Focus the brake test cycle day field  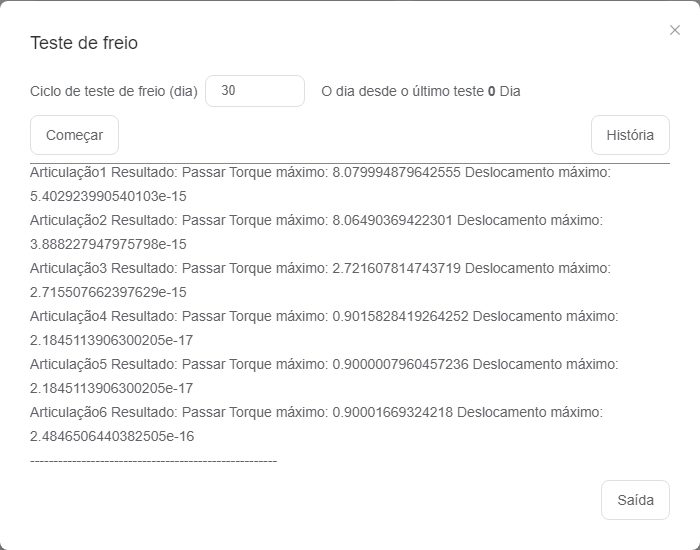255,91
